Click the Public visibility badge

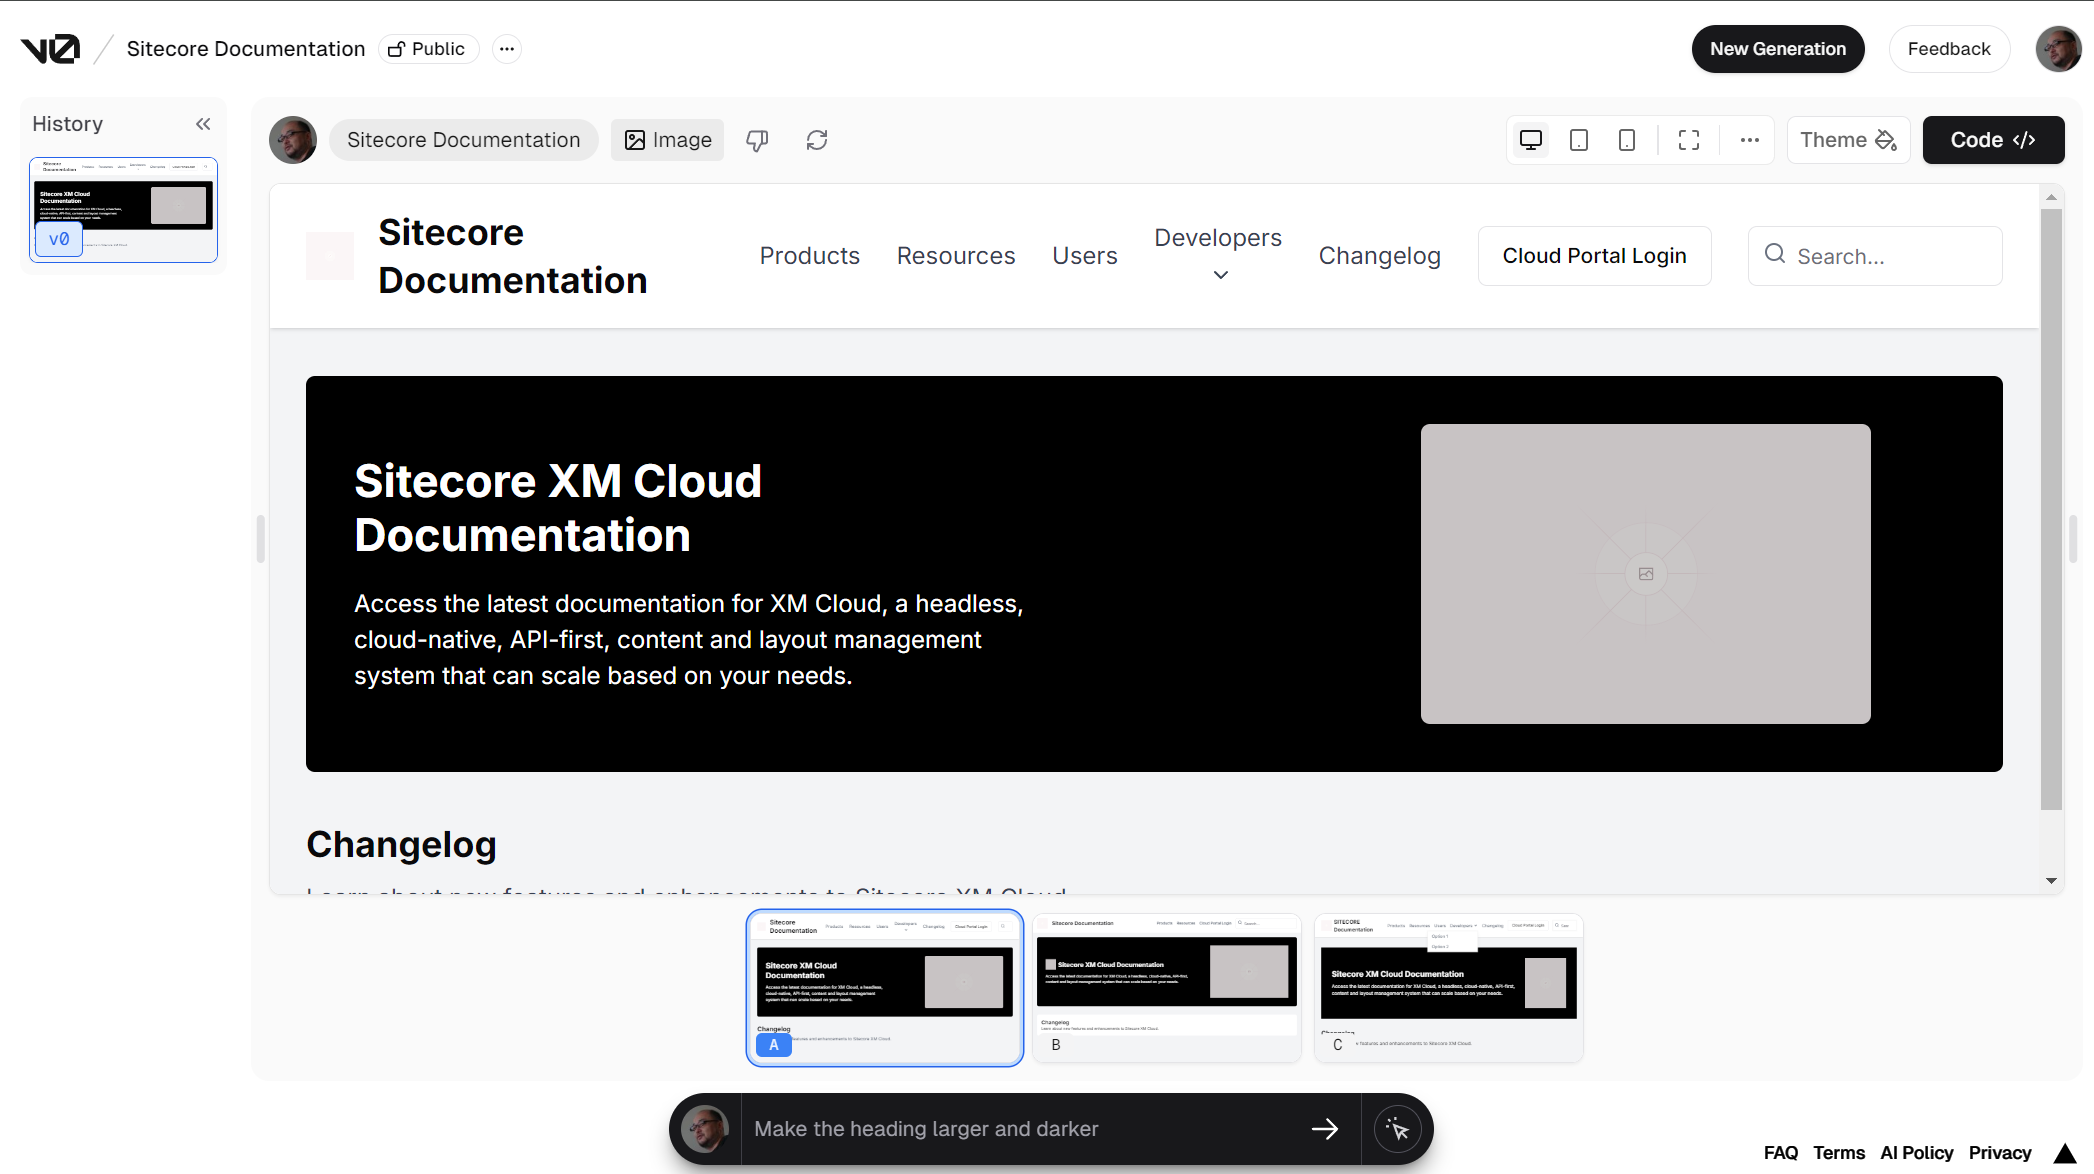[428, 49]
